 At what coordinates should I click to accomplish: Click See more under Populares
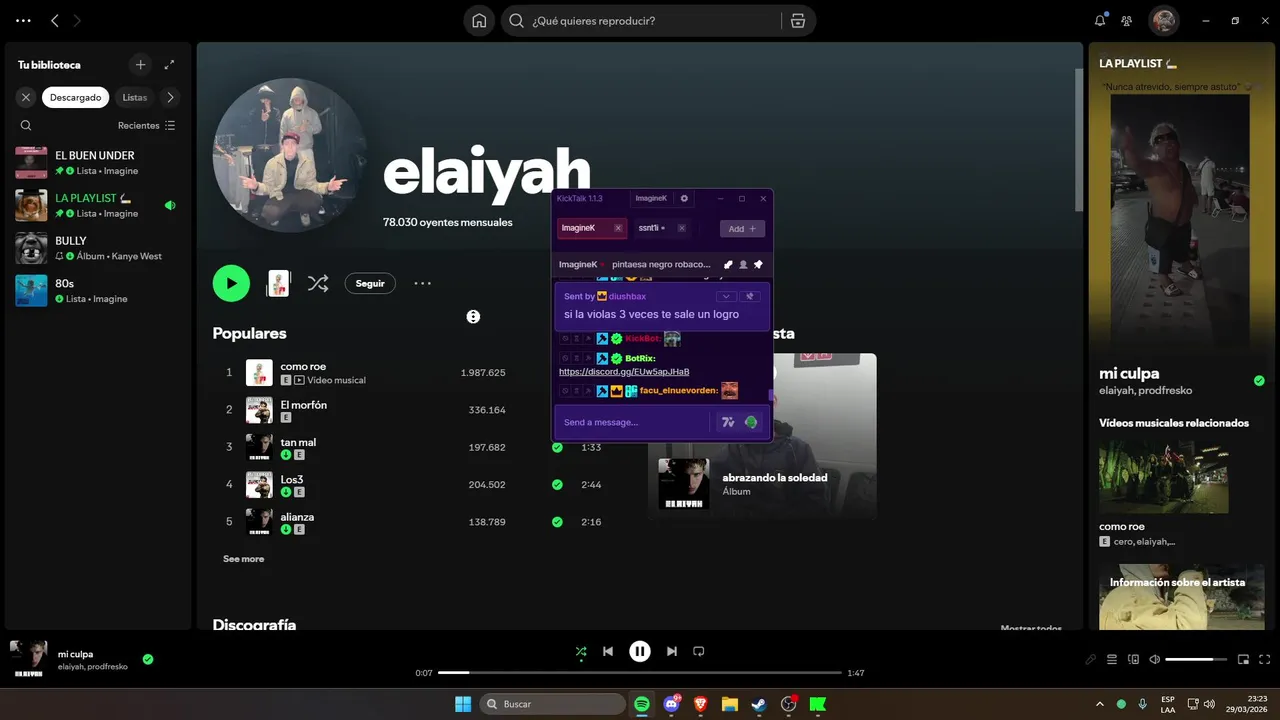pyautogui.click(x=243, y=559)
